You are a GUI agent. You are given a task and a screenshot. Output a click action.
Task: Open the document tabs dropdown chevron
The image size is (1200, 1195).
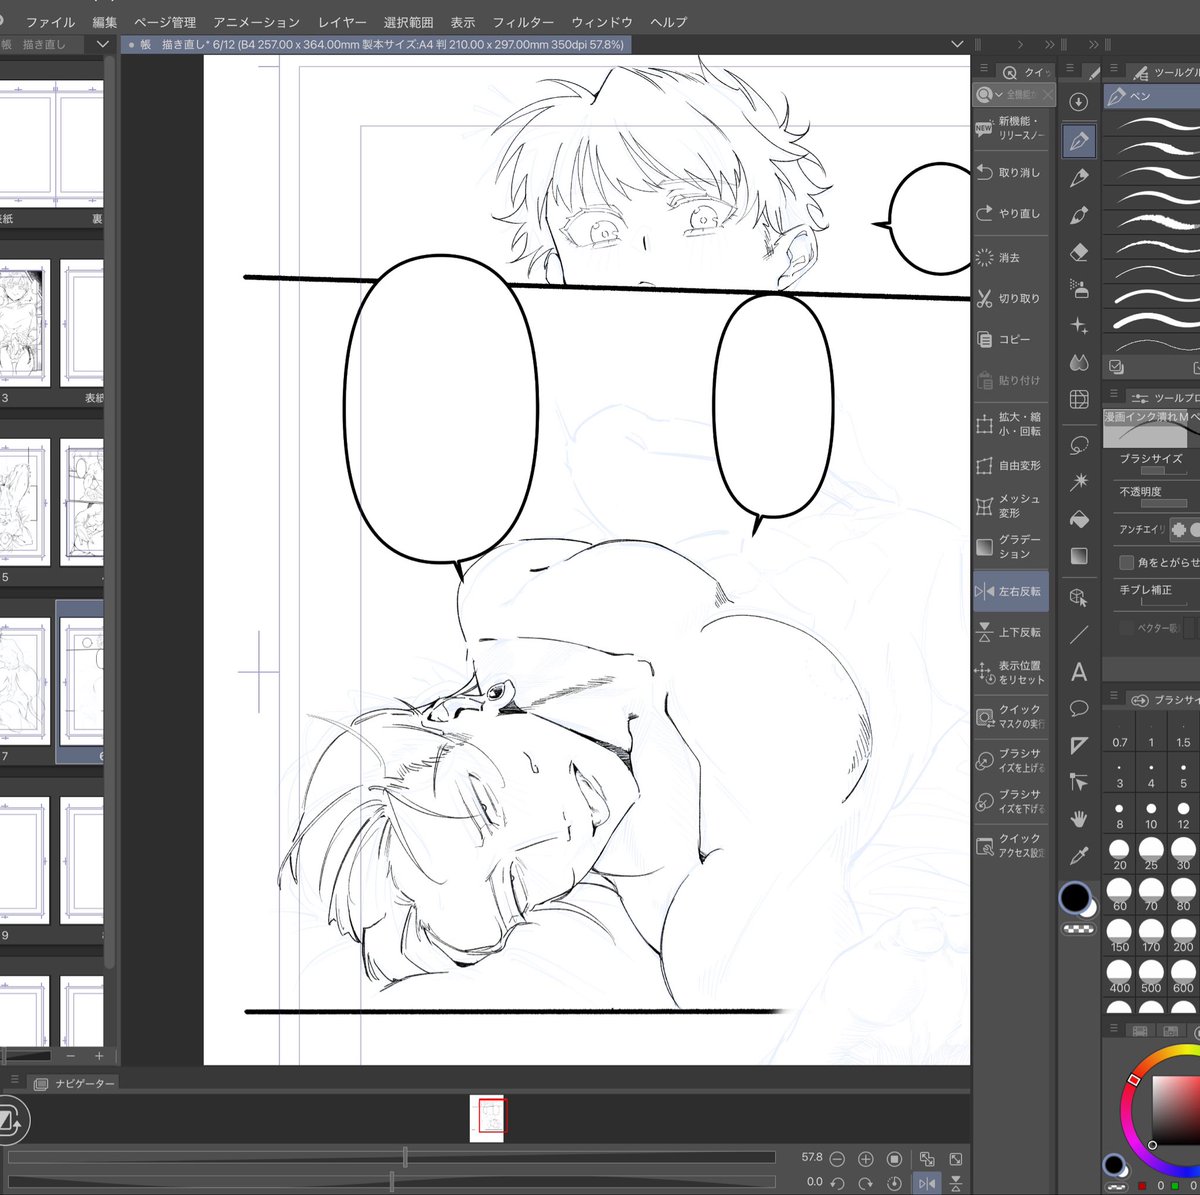tap(957, 44)
